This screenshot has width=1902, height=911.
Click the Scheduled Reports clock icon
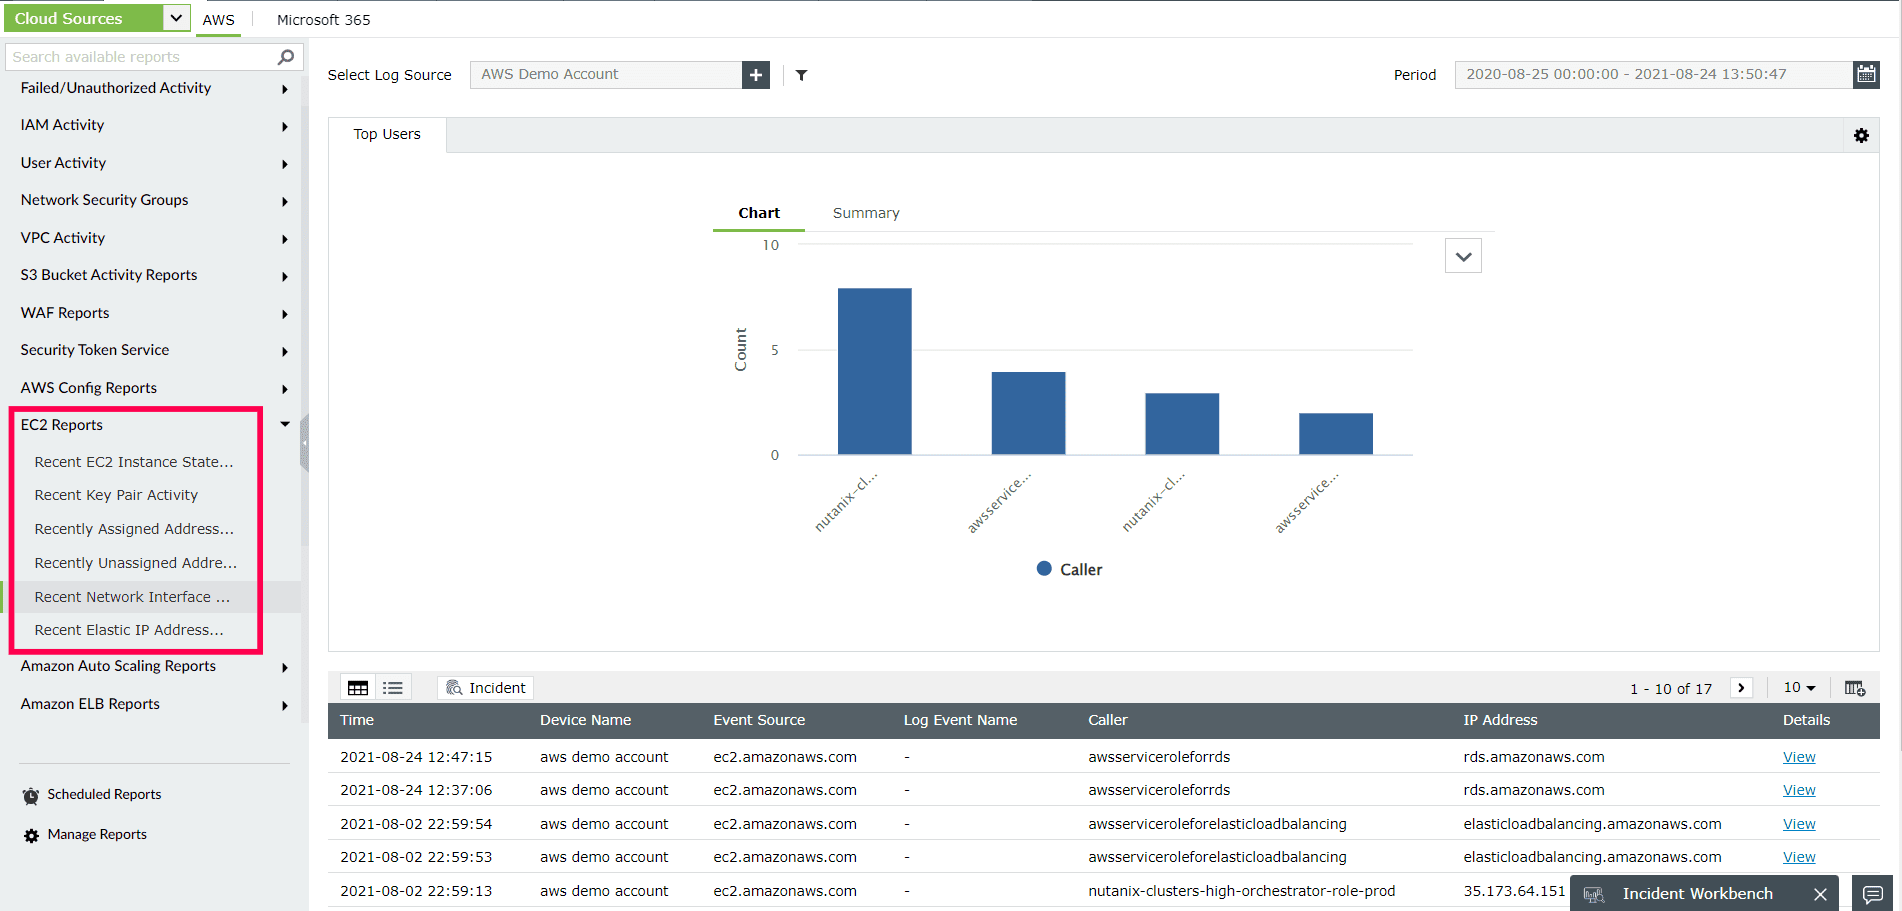pos(29,793)
